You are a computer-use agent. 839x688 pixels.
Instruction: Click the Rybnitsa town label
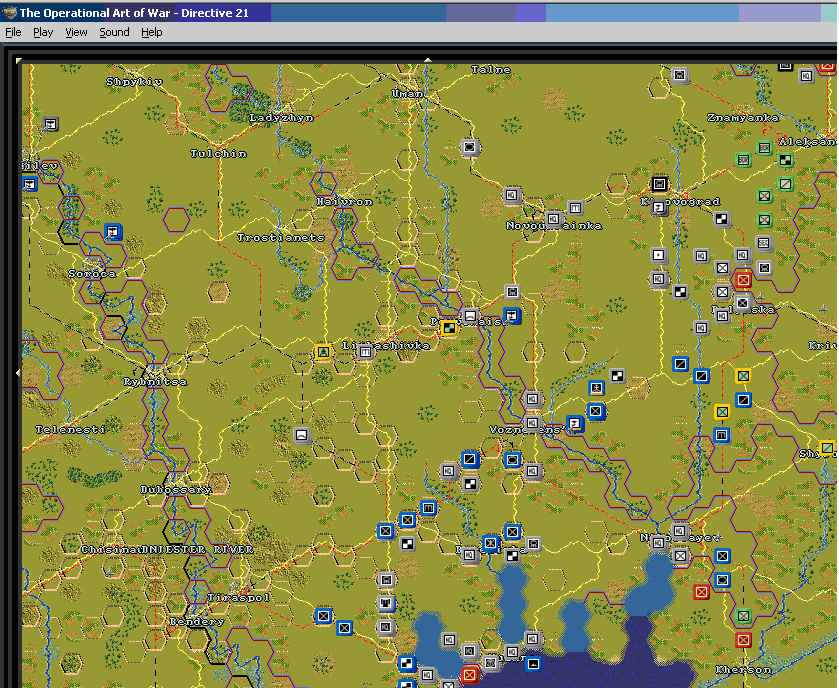(155, 382)
